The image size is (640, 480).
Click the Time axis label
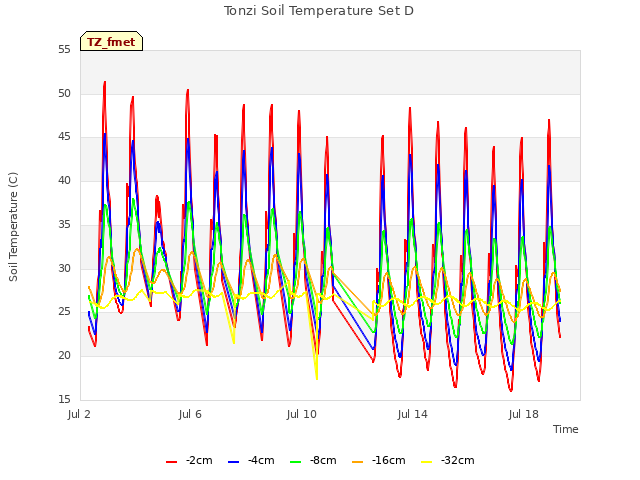coord(566,429)
